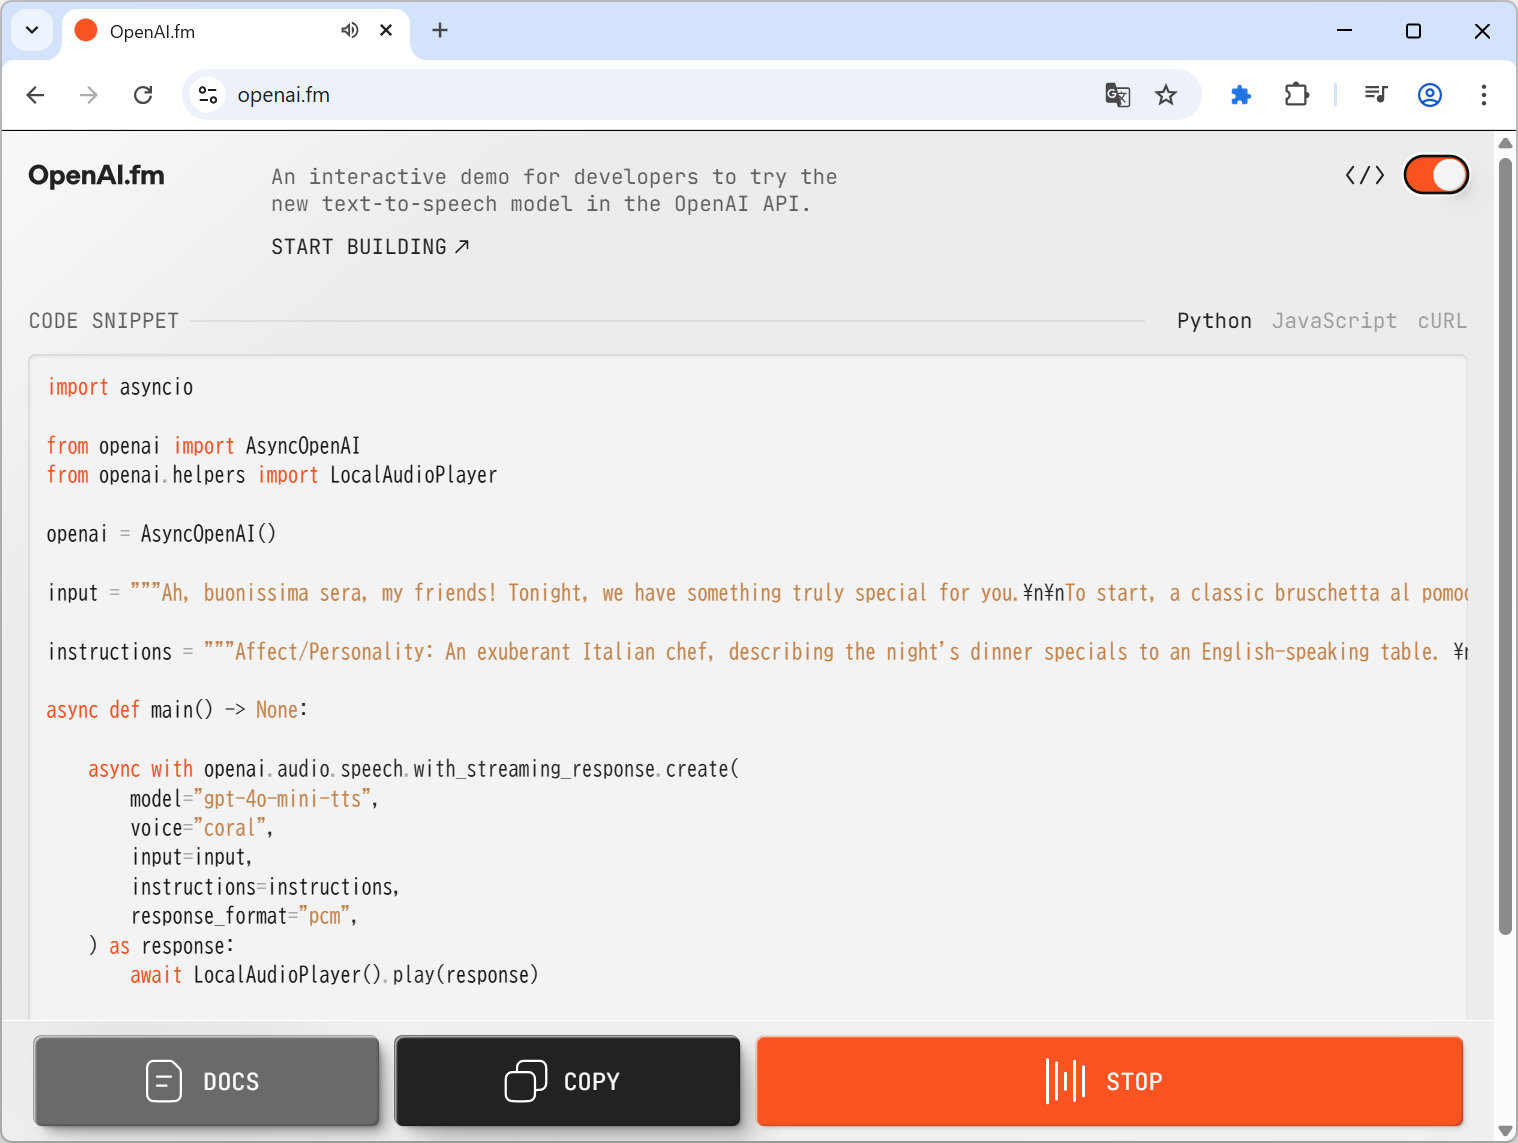This screenshot has width=1518, height=1143.
Task: Click the "instructions=instructions," argument line
Action: click(265, 887)
